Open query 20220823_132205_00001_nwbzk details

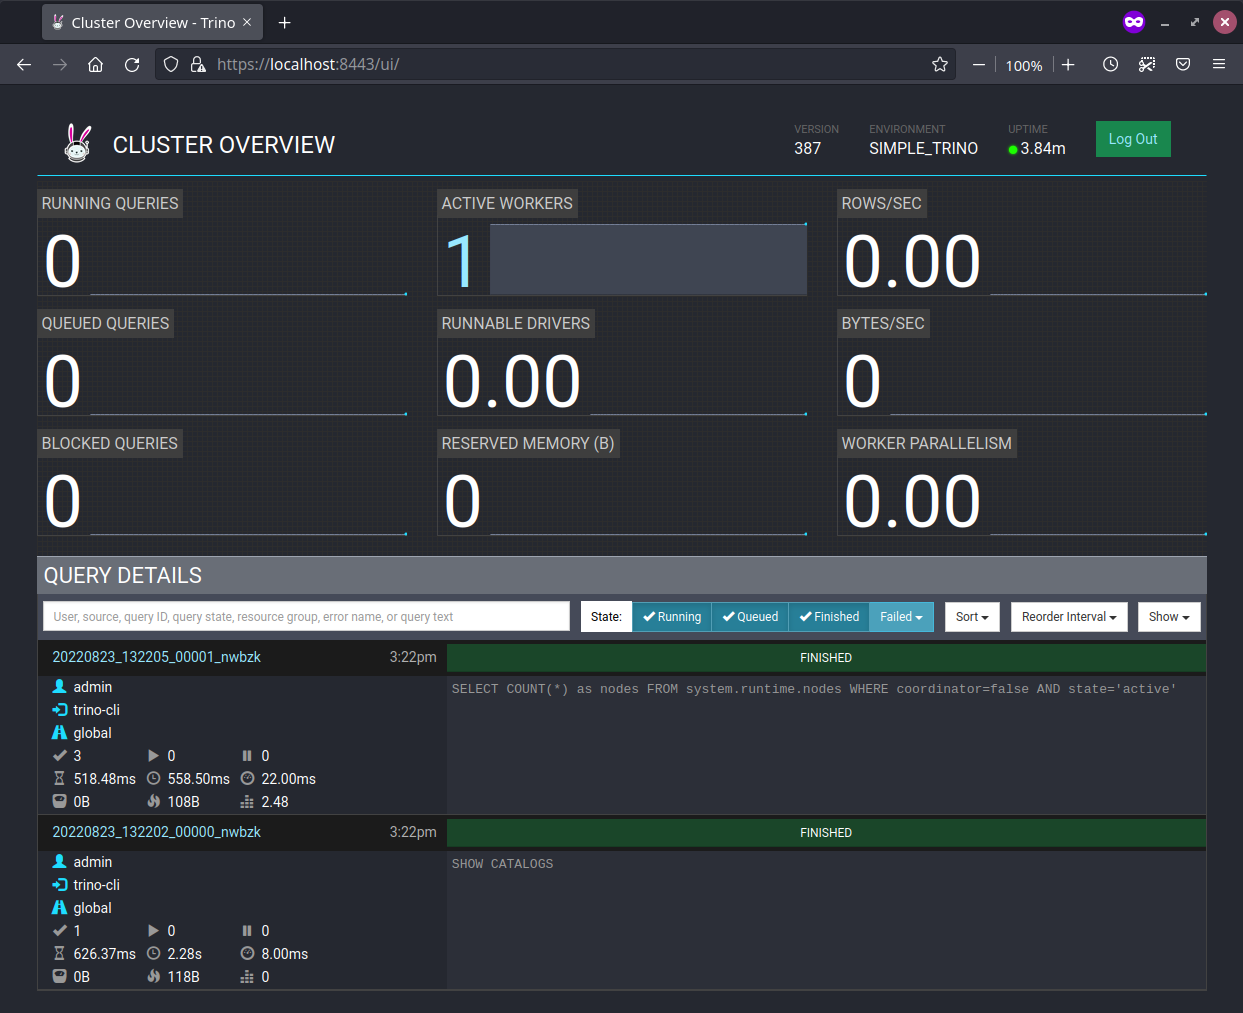pyautogui.click(x=156, y=657)
